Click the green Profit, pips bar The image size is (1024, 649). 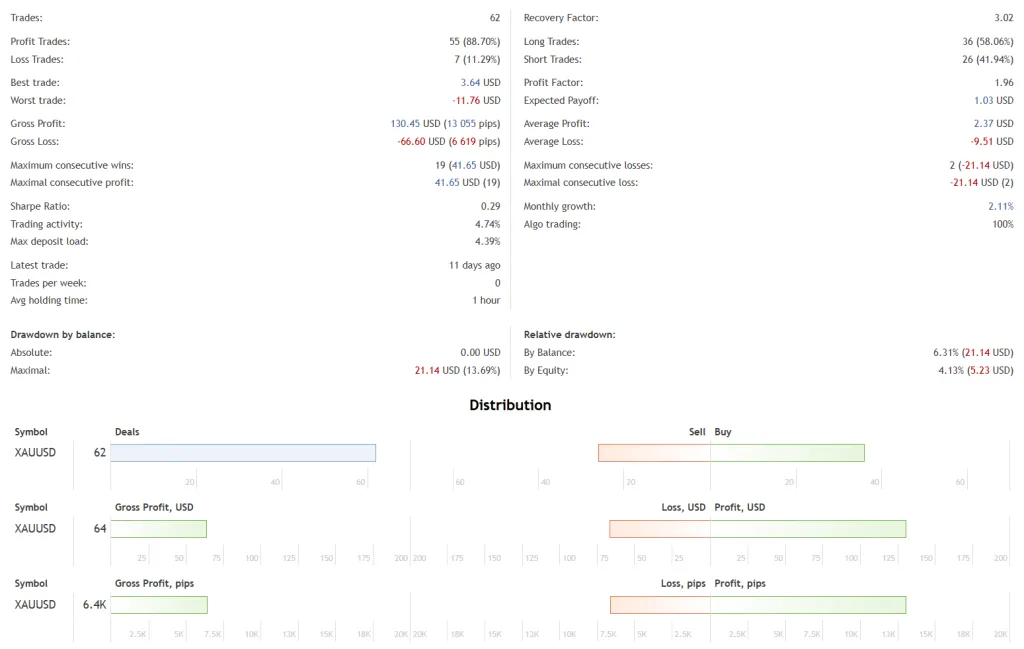808,605
